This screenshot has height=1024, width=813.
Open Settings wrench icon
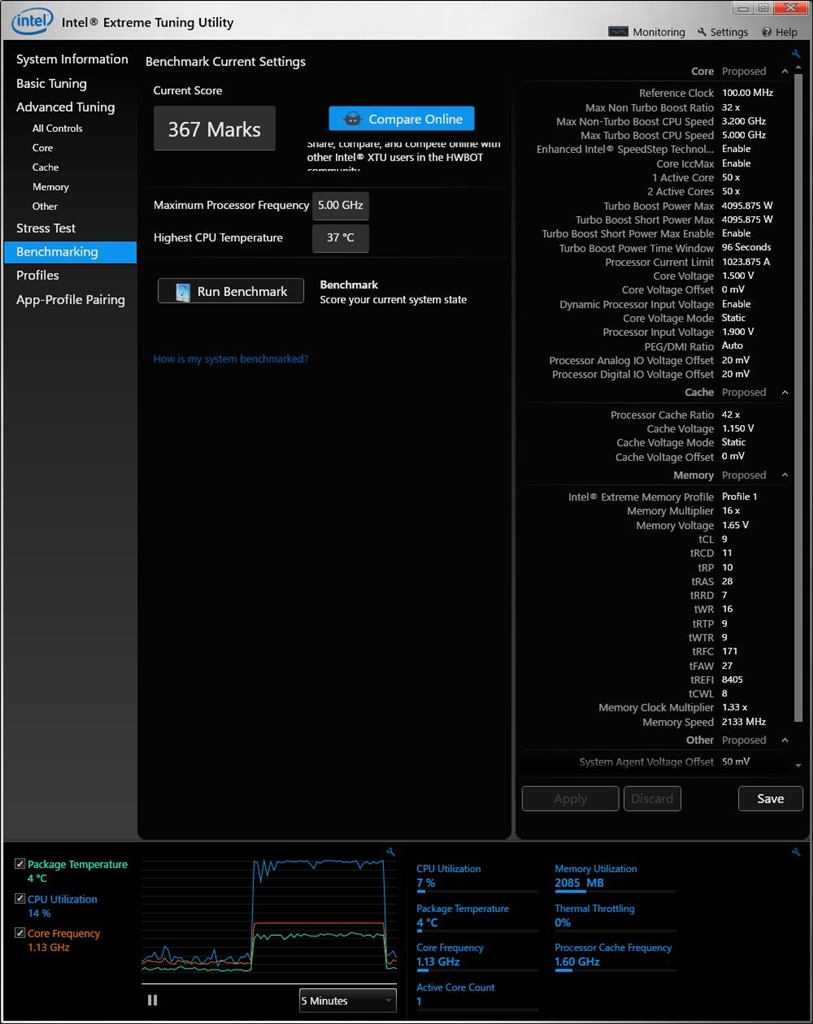[702, 32]
